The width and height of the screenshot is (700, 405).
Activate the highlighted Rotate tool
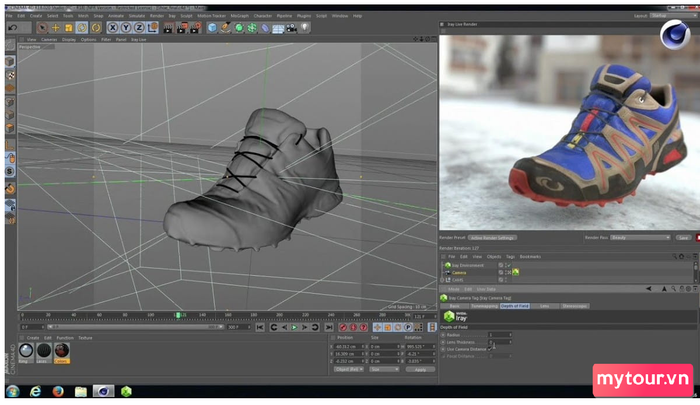[x=82, y=28]
